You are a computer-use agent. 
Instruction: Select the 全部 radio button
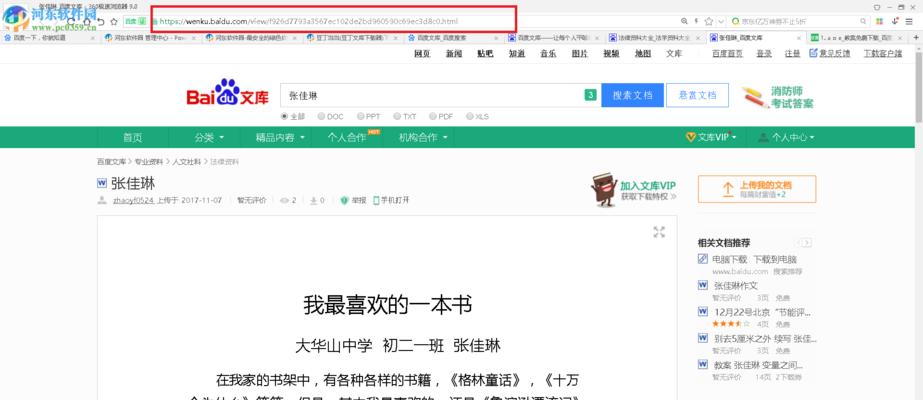284,116
